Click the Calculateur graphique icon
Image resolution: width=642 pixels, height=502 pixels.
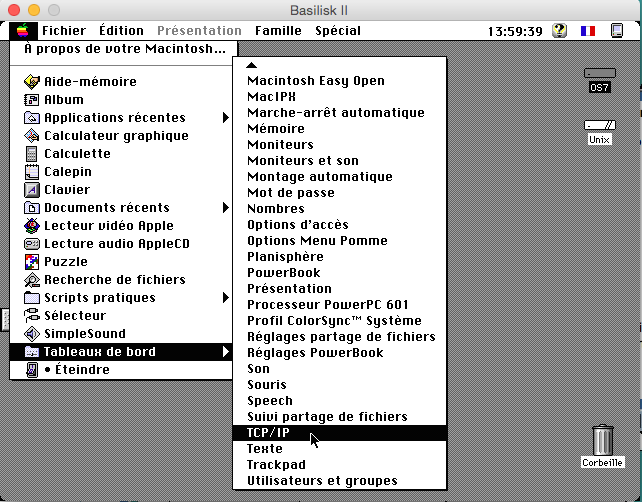pos(32,136)
